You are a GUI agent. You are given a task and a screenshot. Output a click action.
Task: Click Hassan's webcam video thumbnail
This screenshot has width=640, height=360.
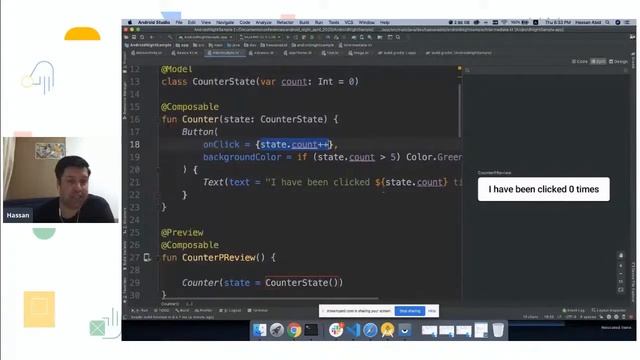[61, 180]
